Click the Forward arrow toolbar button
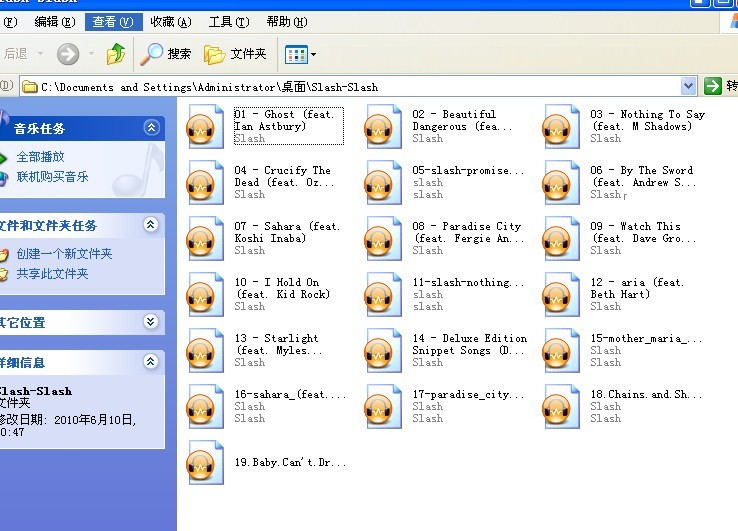This screenshot has width=738, height=531. [68, 54]
